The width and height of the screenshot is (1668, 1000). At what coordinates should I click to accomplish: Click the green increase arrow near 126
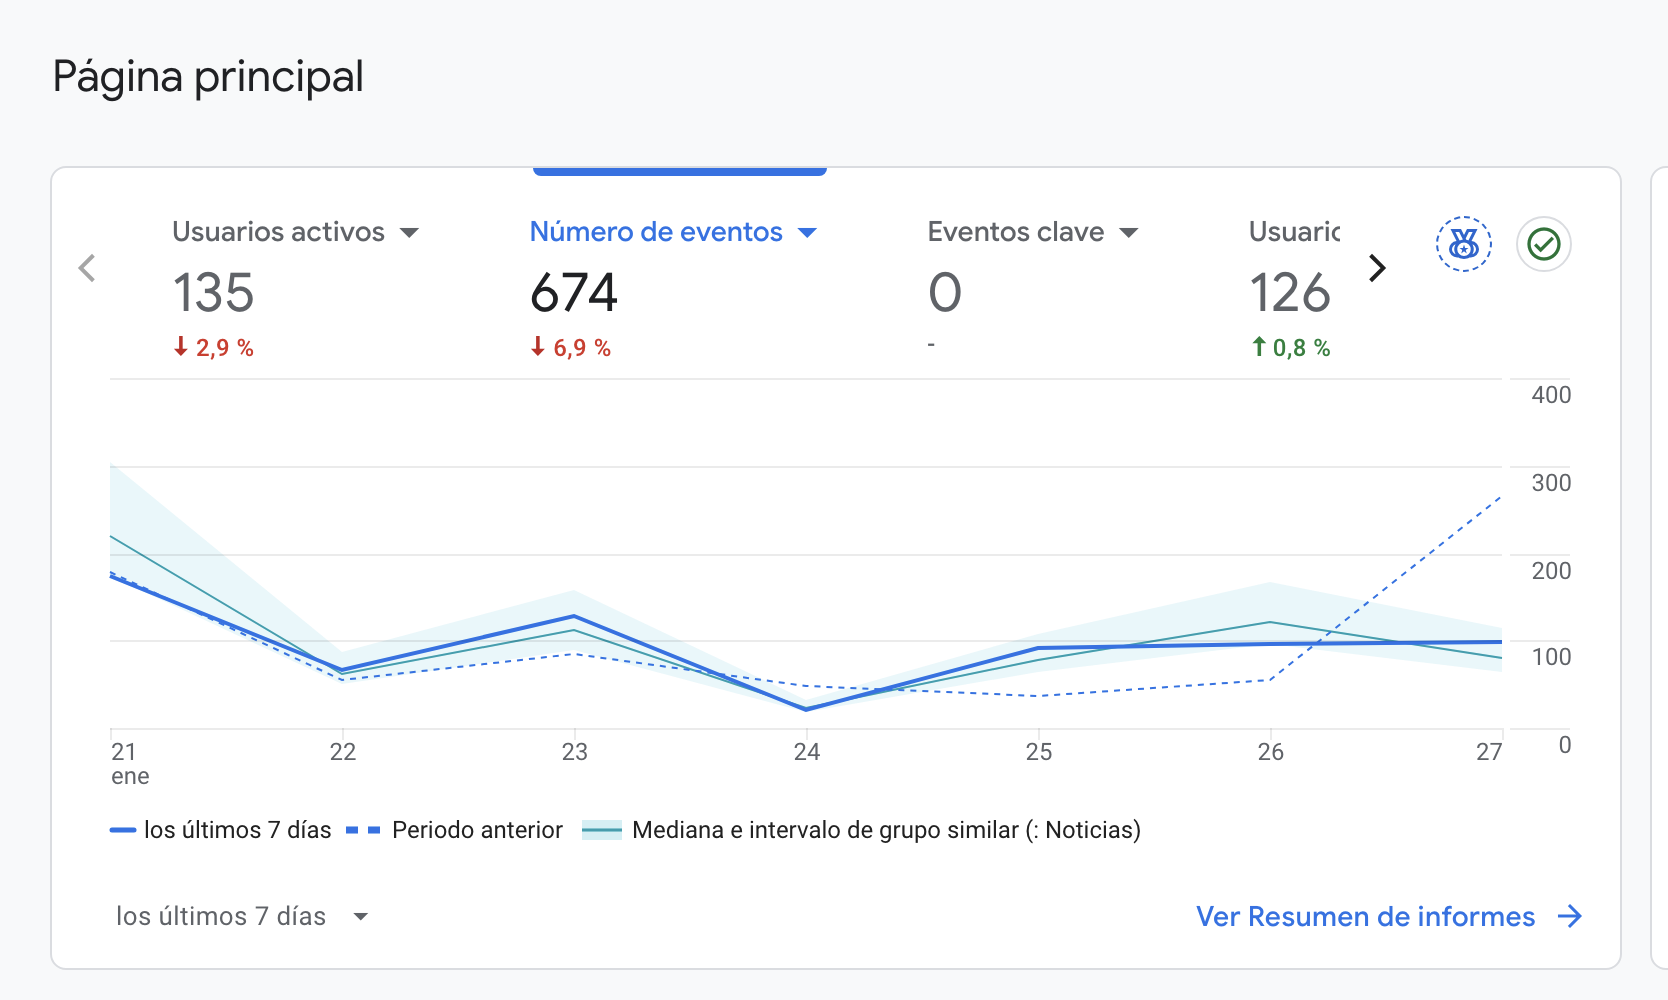click(1258, 347)
